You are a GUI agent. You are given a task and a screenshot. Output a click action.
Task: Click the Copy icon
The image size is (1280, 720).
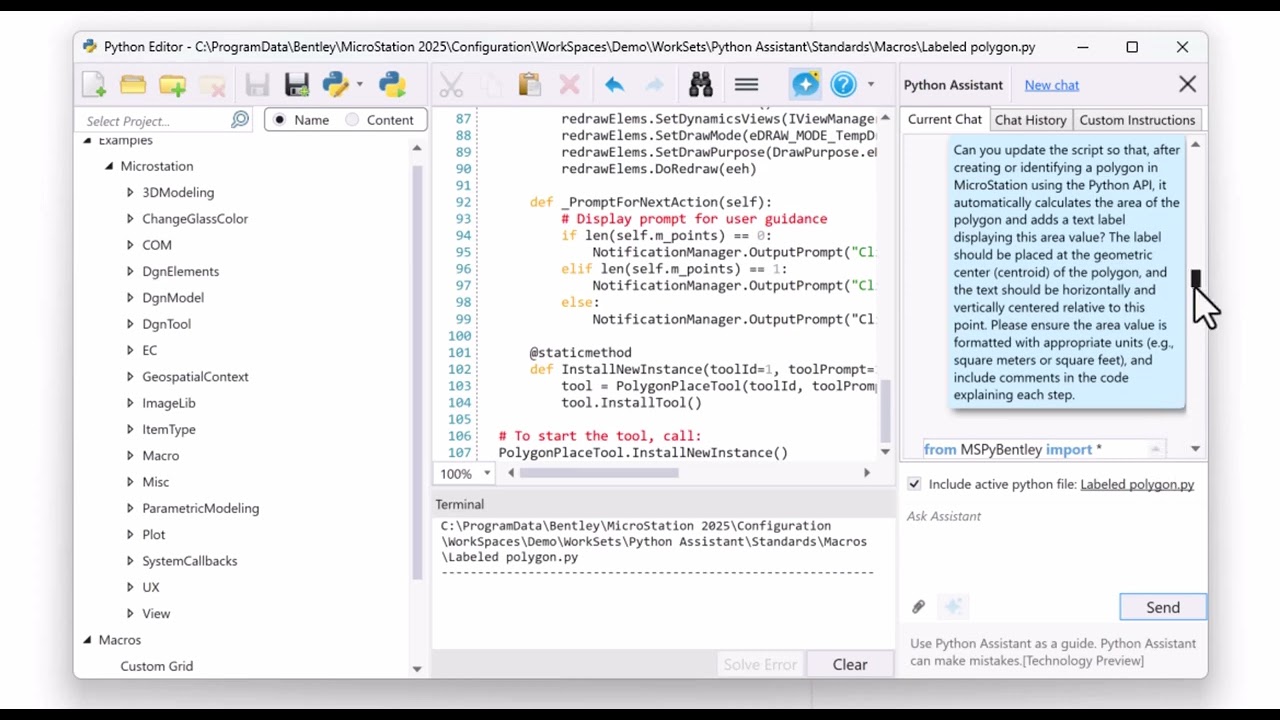pos(490,85)
